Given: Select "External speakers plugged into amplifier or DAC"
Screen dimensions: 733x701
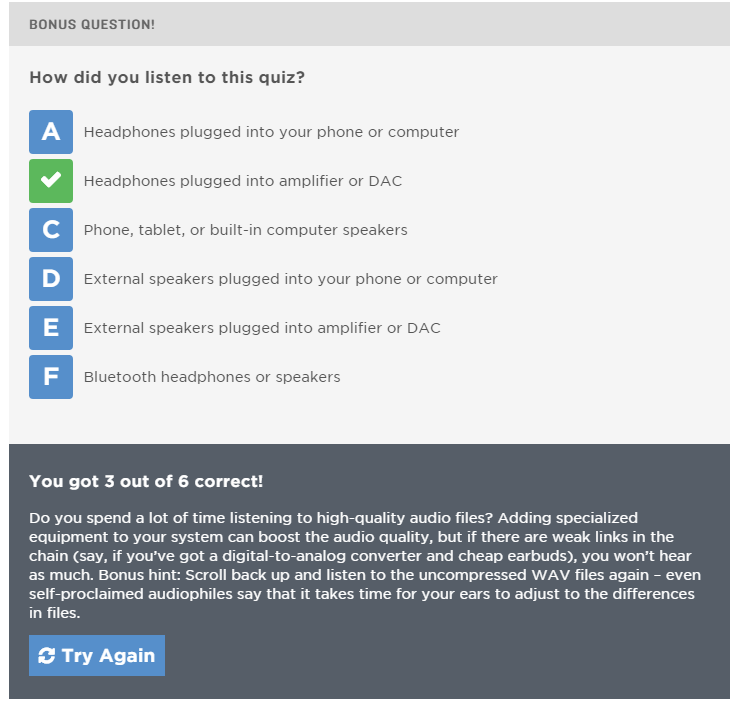Looking at the screenshot, I should [262, 328].
